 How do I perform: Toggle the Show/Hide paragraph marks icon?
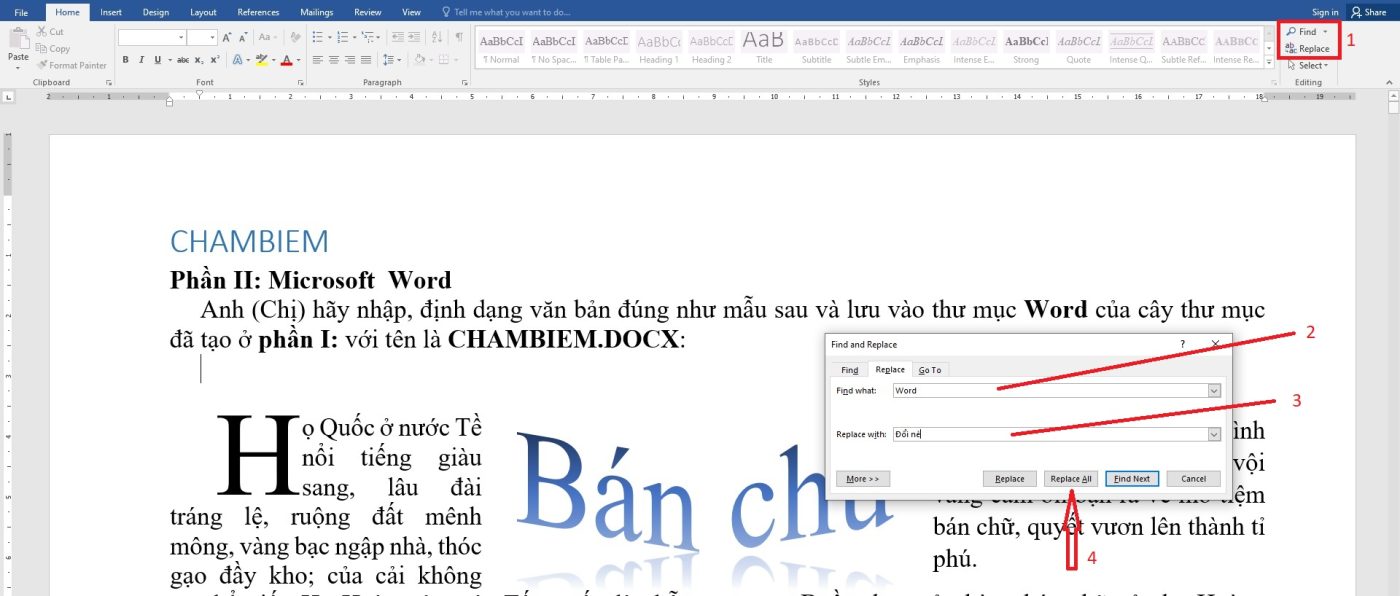pos(459,37)
